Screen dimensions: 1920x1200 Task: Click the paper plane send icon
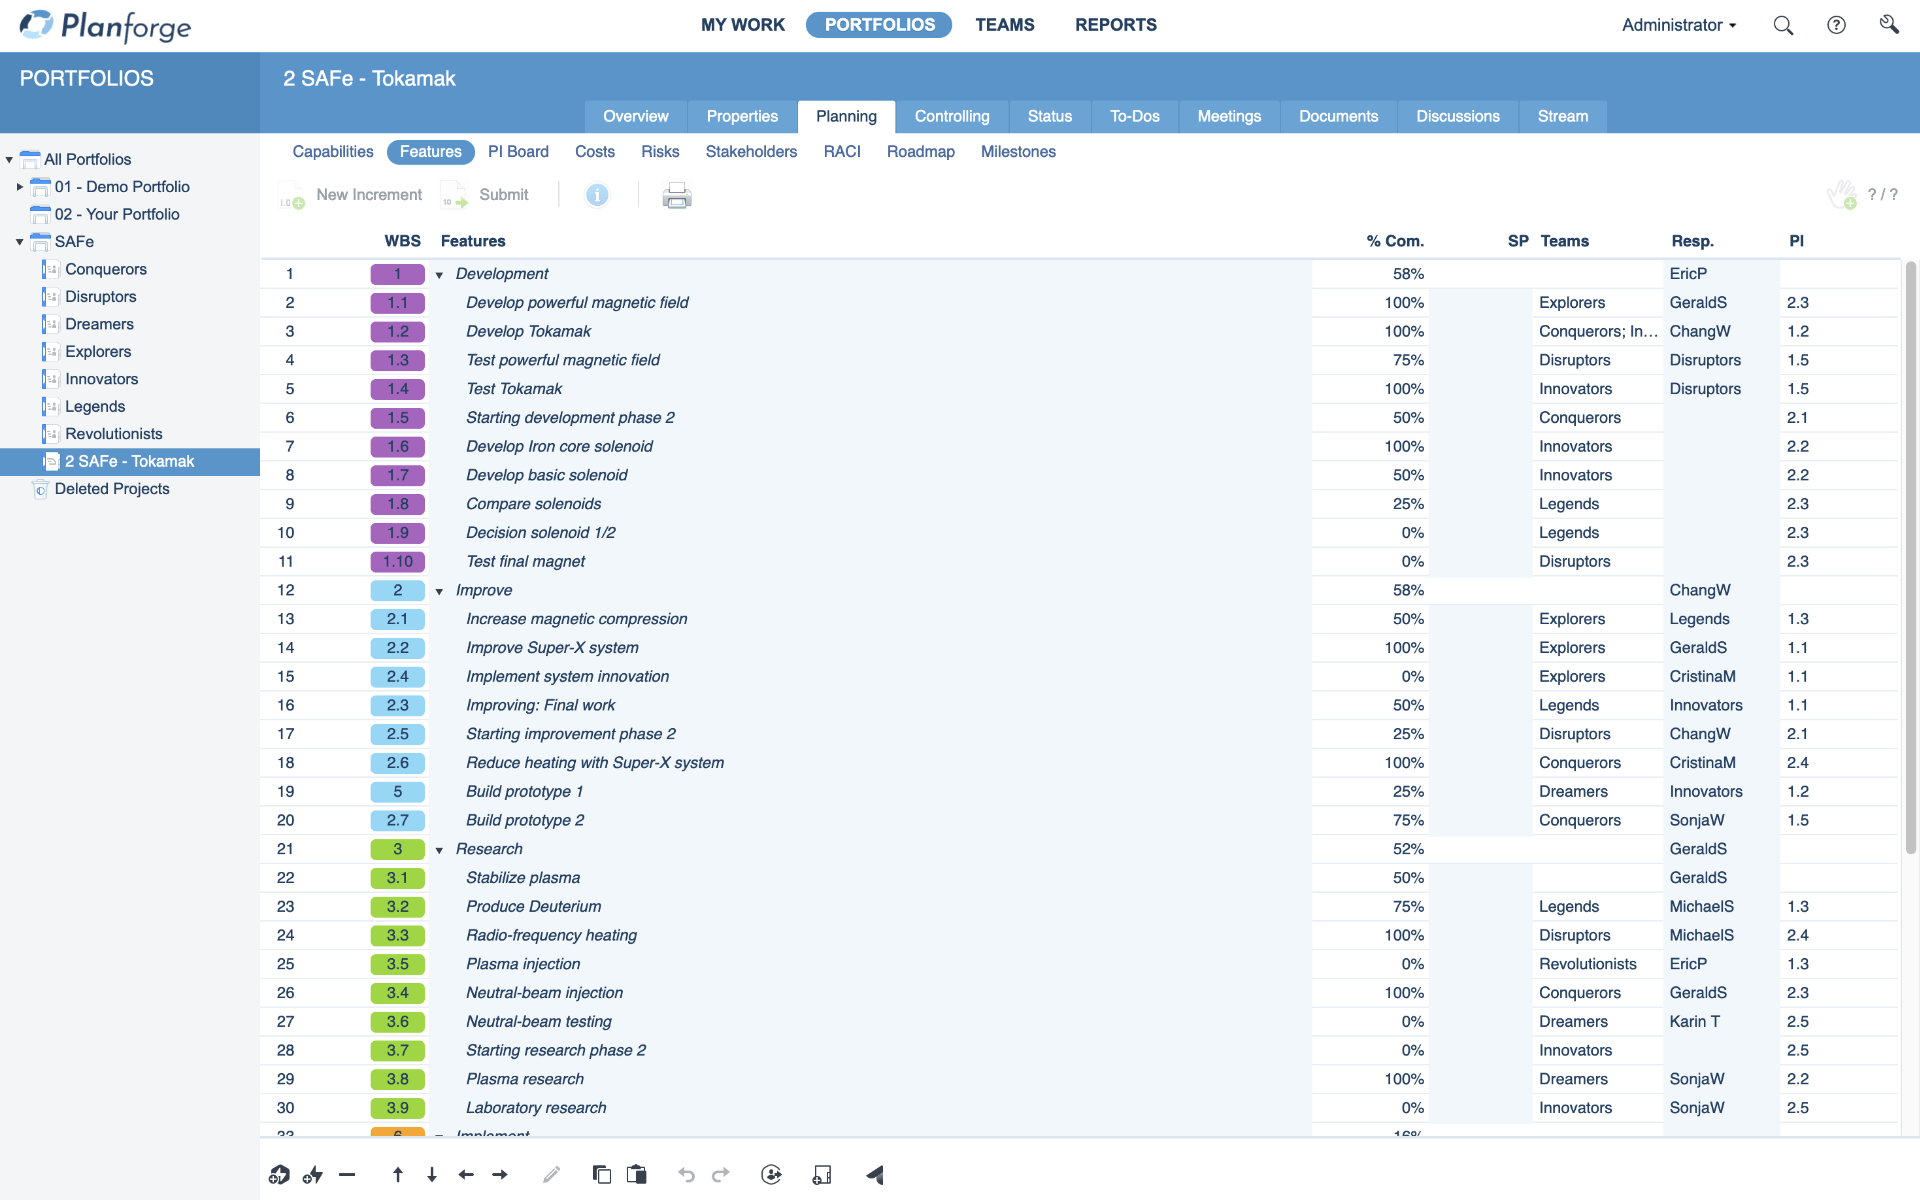pyautogui.click(x=875, y=1174)
